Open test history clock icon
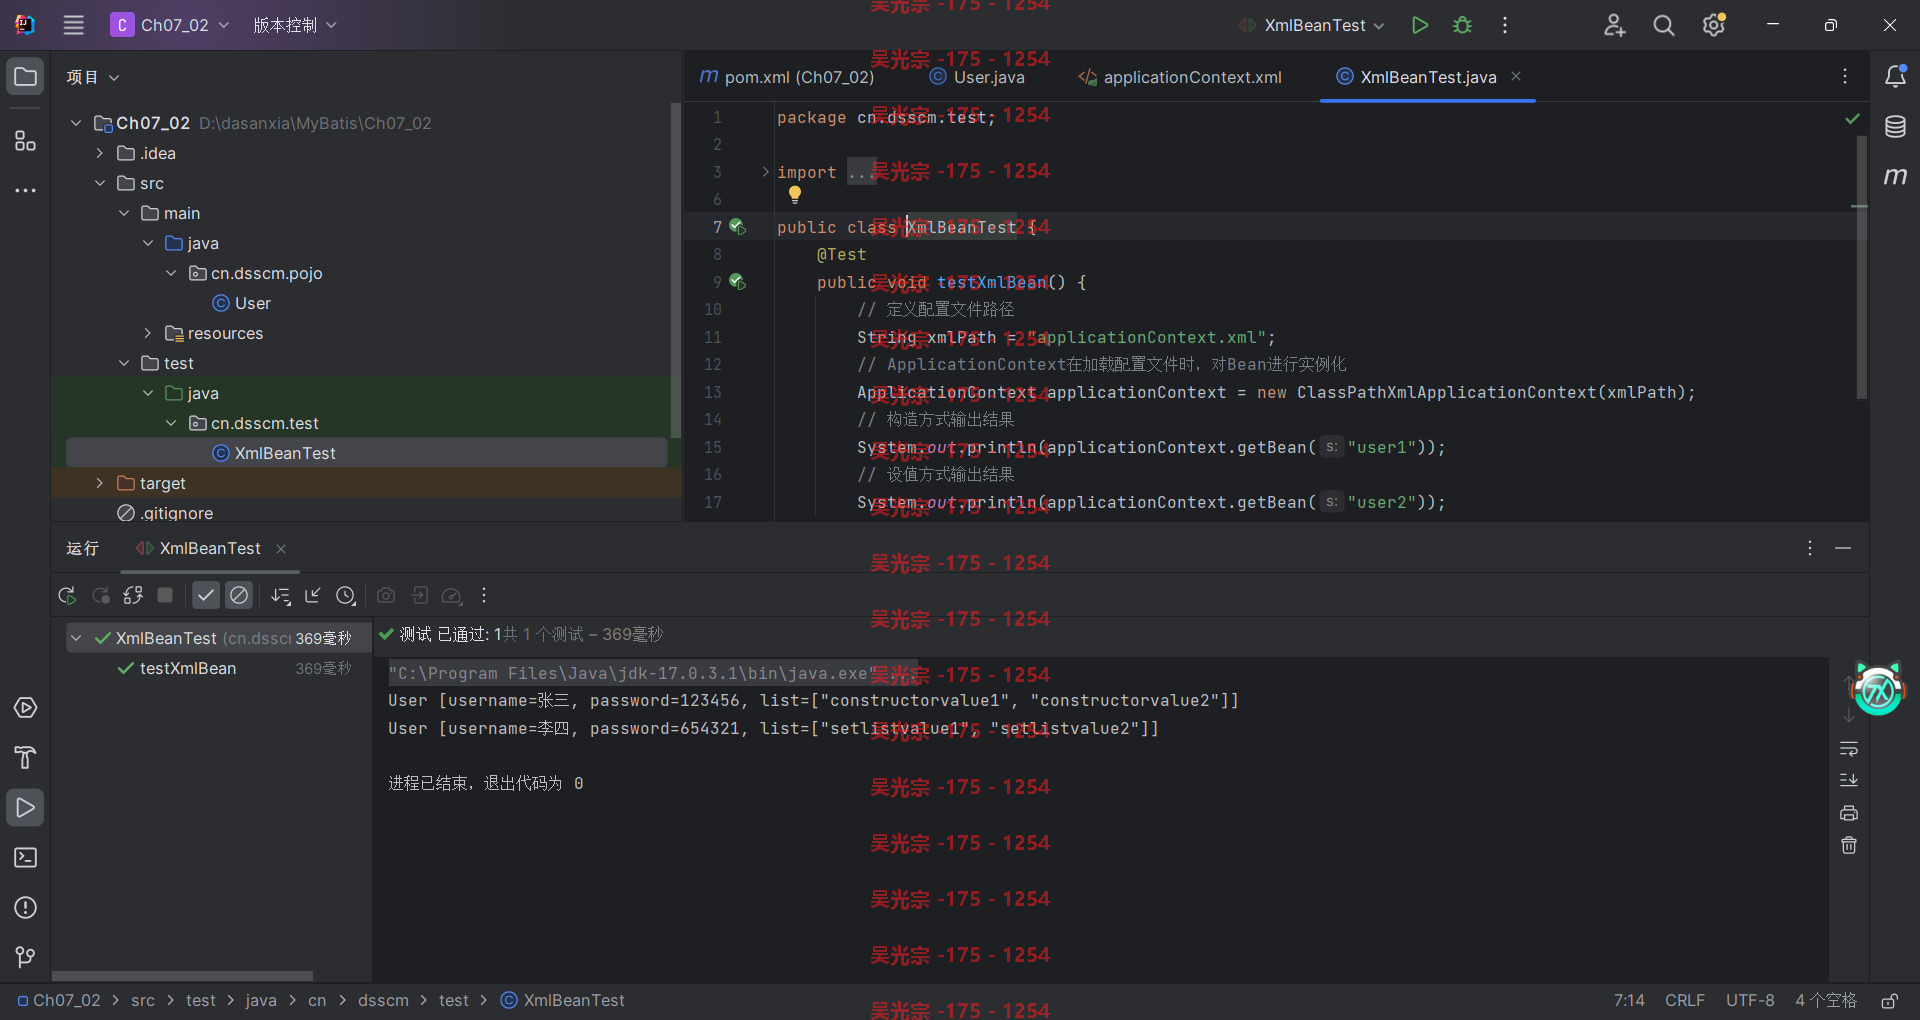This screenshot has width=1920, height=1020. click(346, 596)
